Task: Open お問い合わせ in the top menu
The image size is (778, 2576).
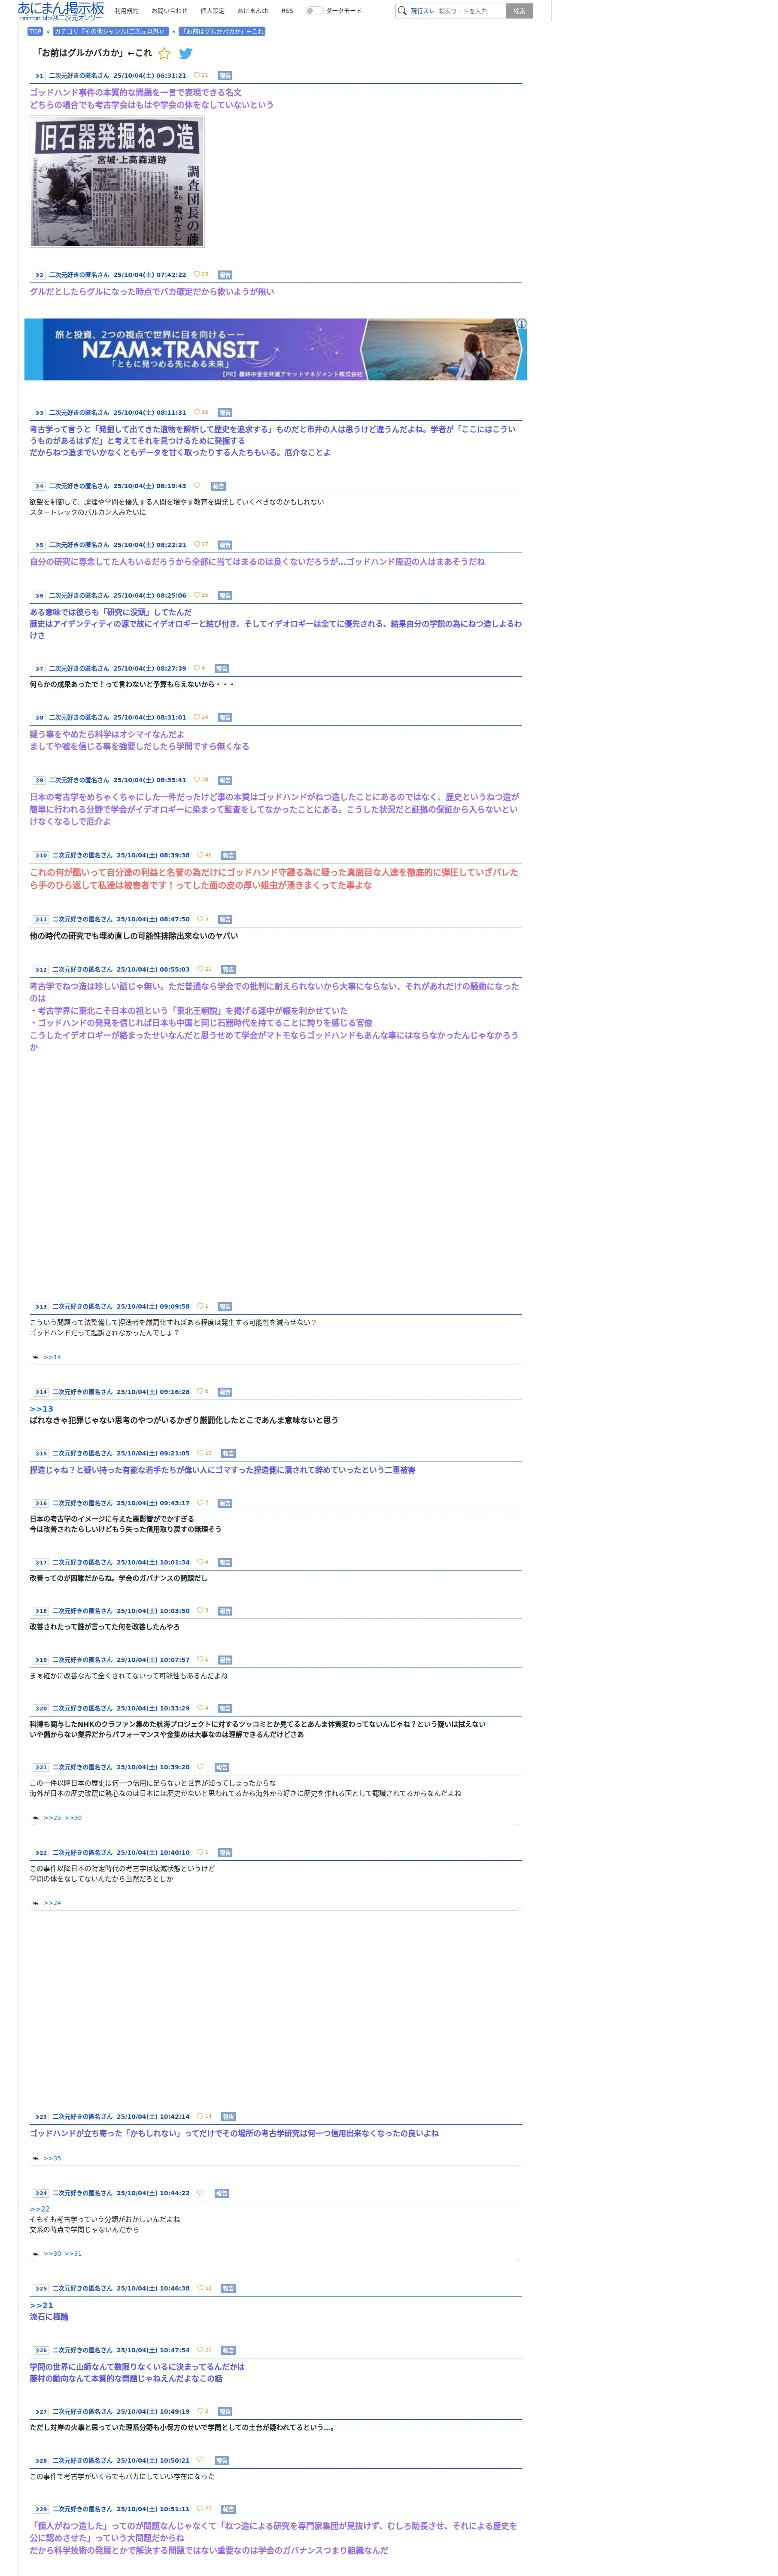Action: tap(169, 11)
